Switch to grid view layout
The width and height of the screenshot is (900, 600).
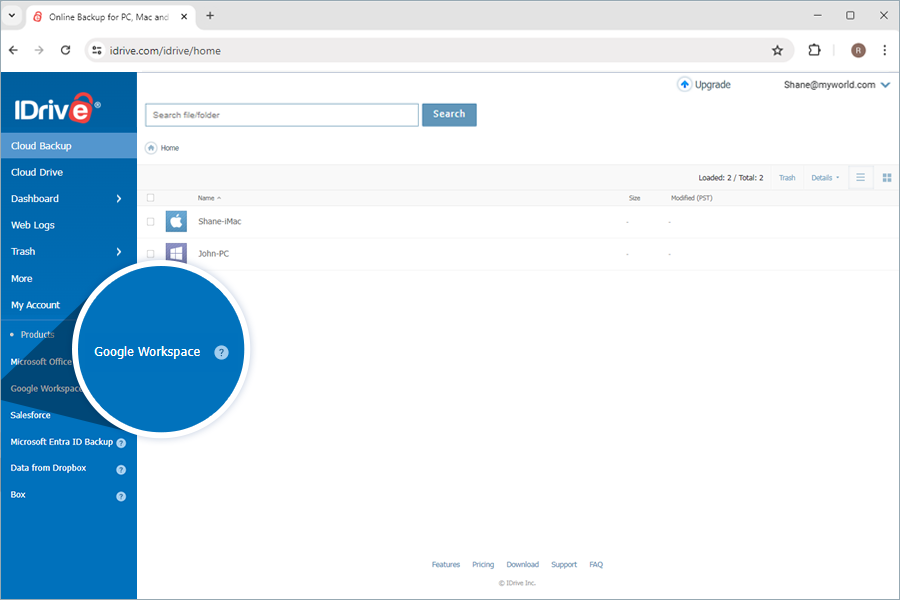tap(887, 177)
